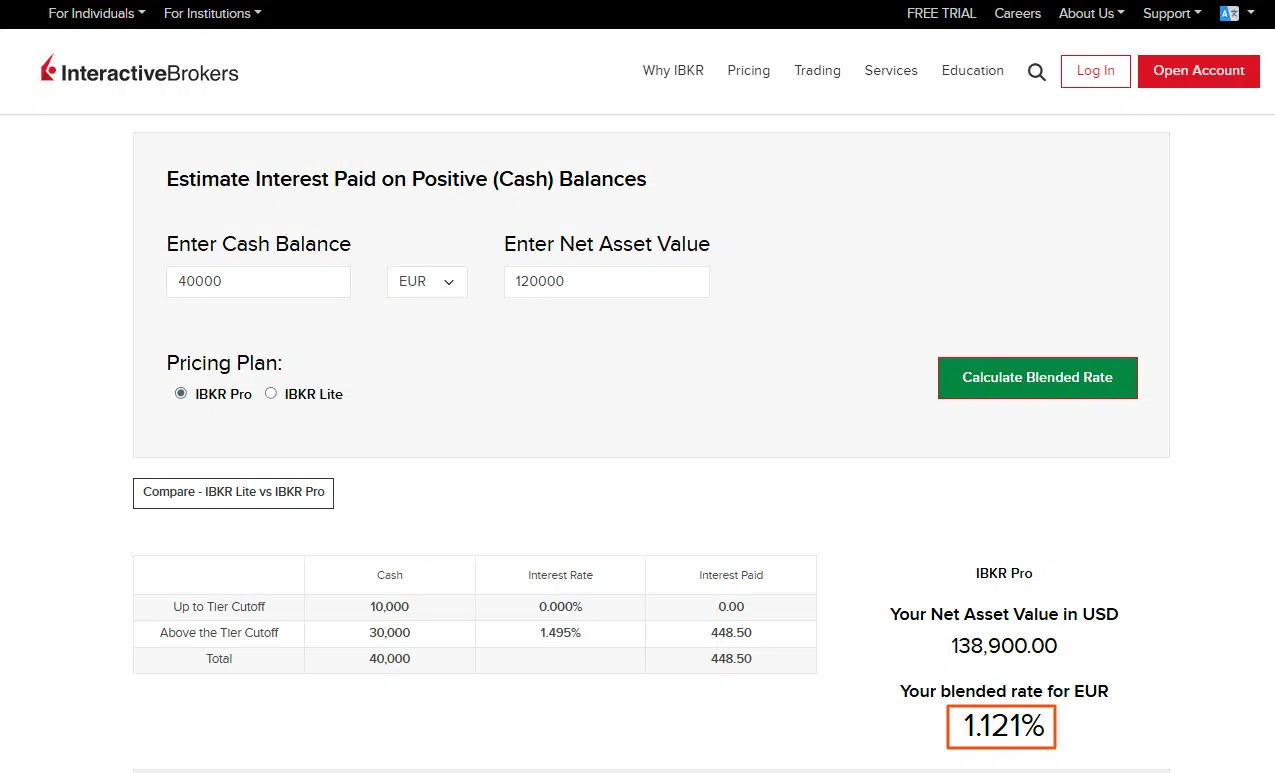Click the Above the Tier Cutoff row label

point(219,633)
